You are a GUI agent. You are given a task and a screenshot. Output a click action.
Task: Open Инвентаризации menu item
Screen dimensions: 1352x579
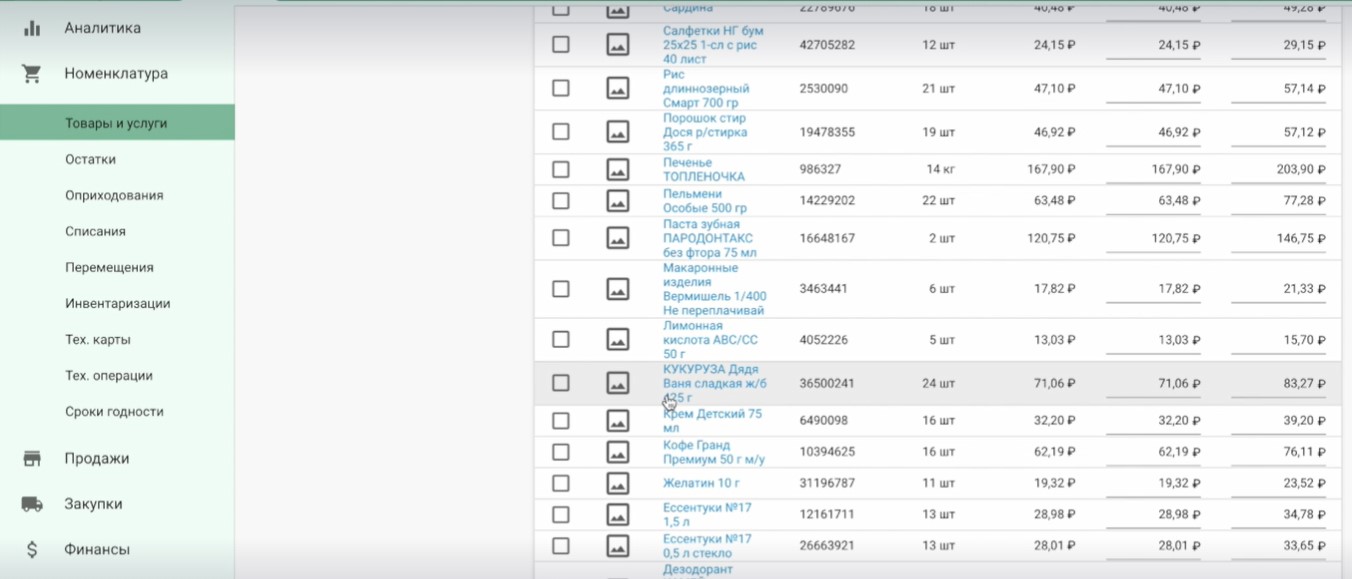(118, 303)
